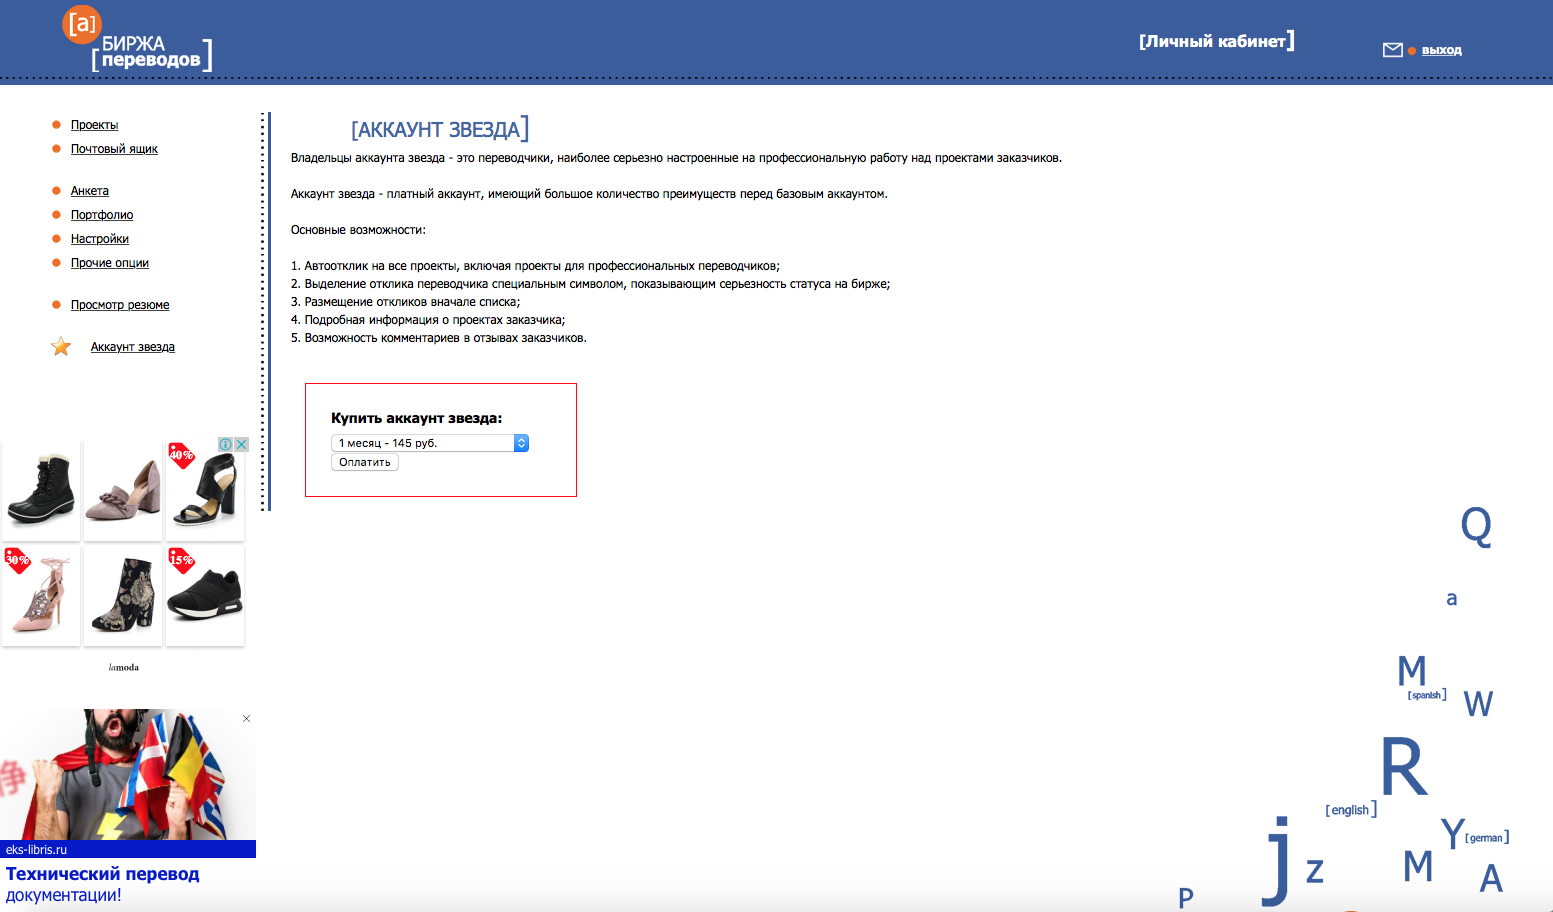1553x912 pixels.
Task: Close the lamoda shoe ad banner
Action: pos(241,444)
